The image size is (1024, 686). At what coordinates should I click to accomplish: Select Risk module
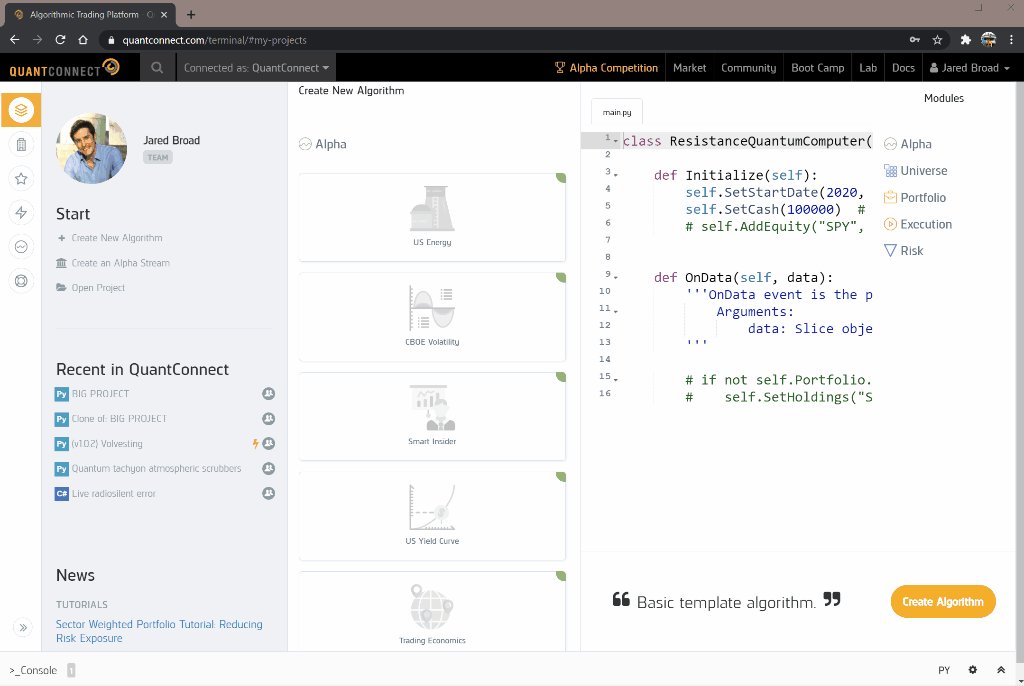pyautogui.click(x=903, y=251)
